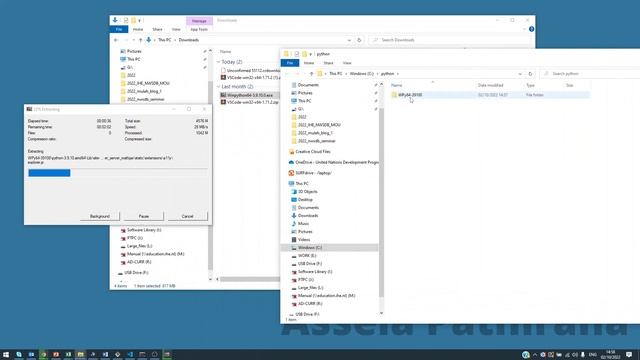This screenshot has height=360, width=640.
Task: Click Up arrow in Downloads window
Action: click(140, 40)
